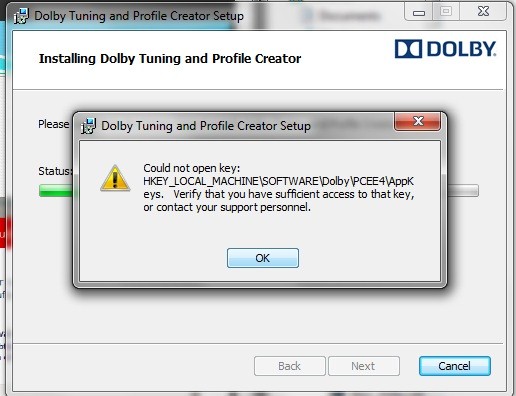
Task: Click the unfilled end of the progress bar
Action: click(x=463, y=191)
